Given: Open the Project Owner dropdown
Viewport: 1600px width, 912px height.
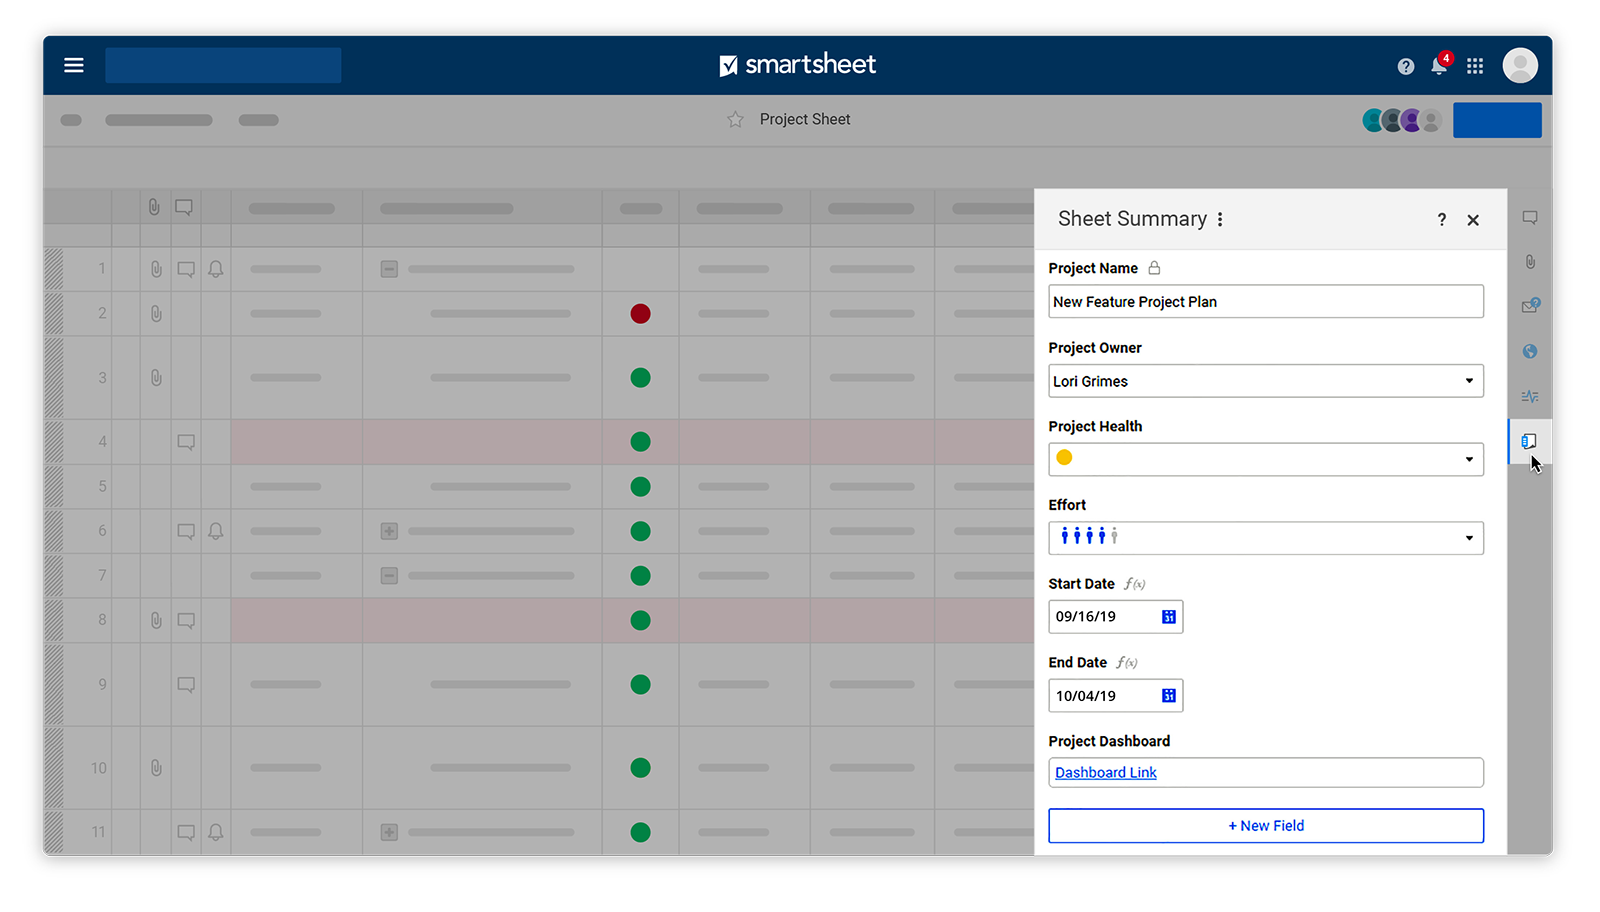Looking at the screenshot, I should [1266, 381].
